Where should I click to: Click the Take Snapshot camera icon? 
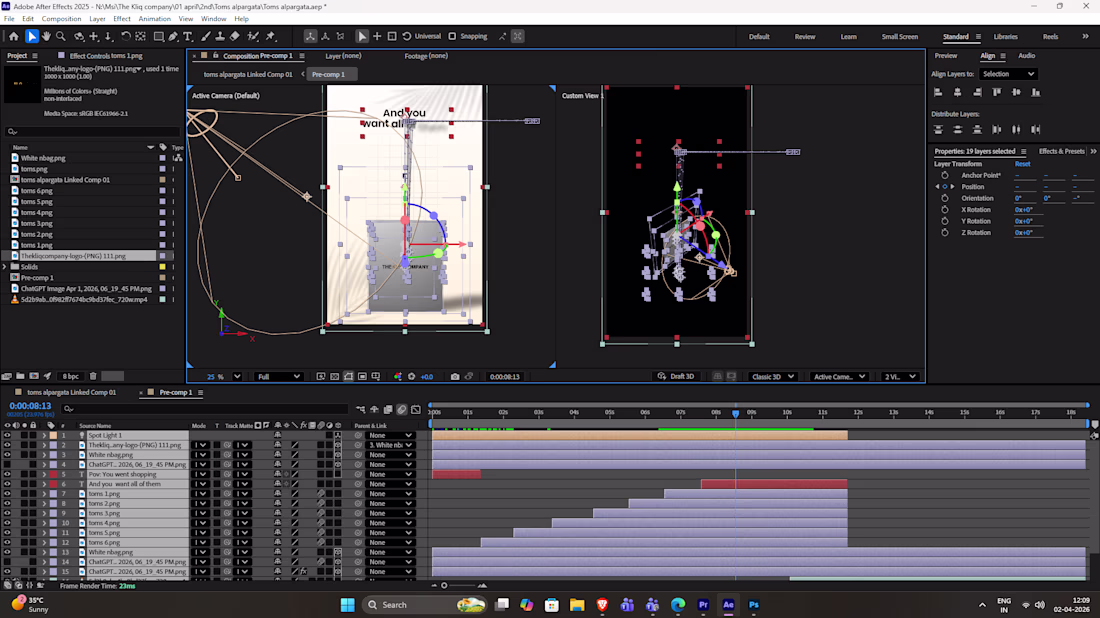[x=455, y=377]
